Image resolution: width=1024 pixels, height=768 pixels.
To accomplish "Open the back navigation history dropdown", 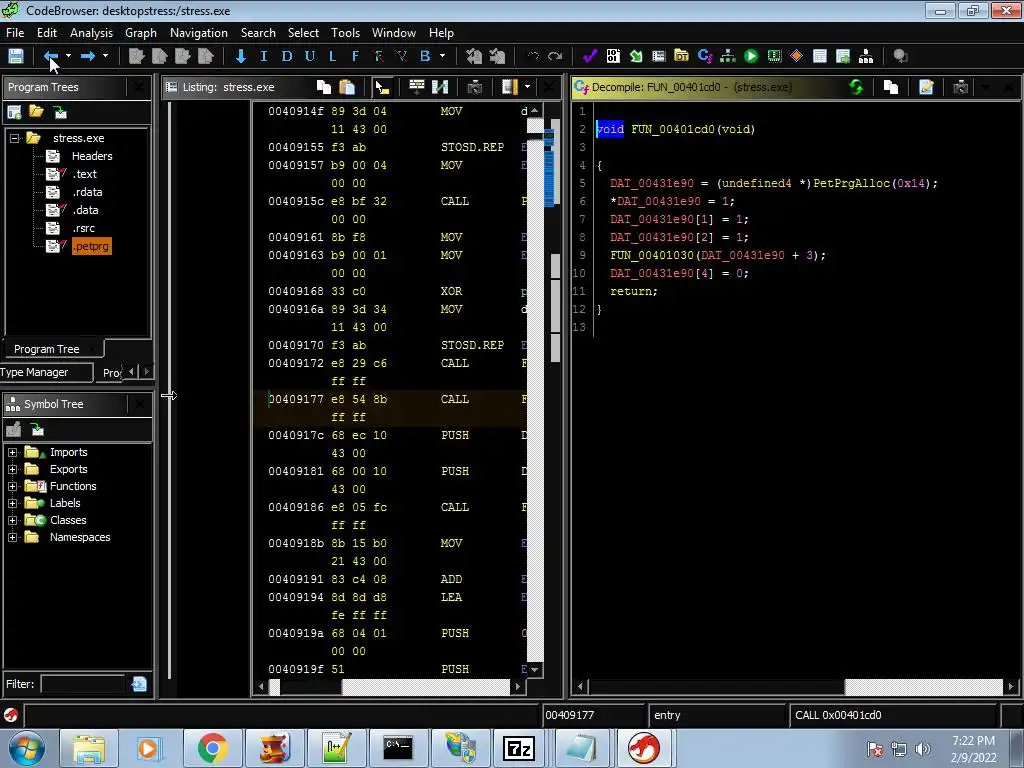I will (68, 56).
